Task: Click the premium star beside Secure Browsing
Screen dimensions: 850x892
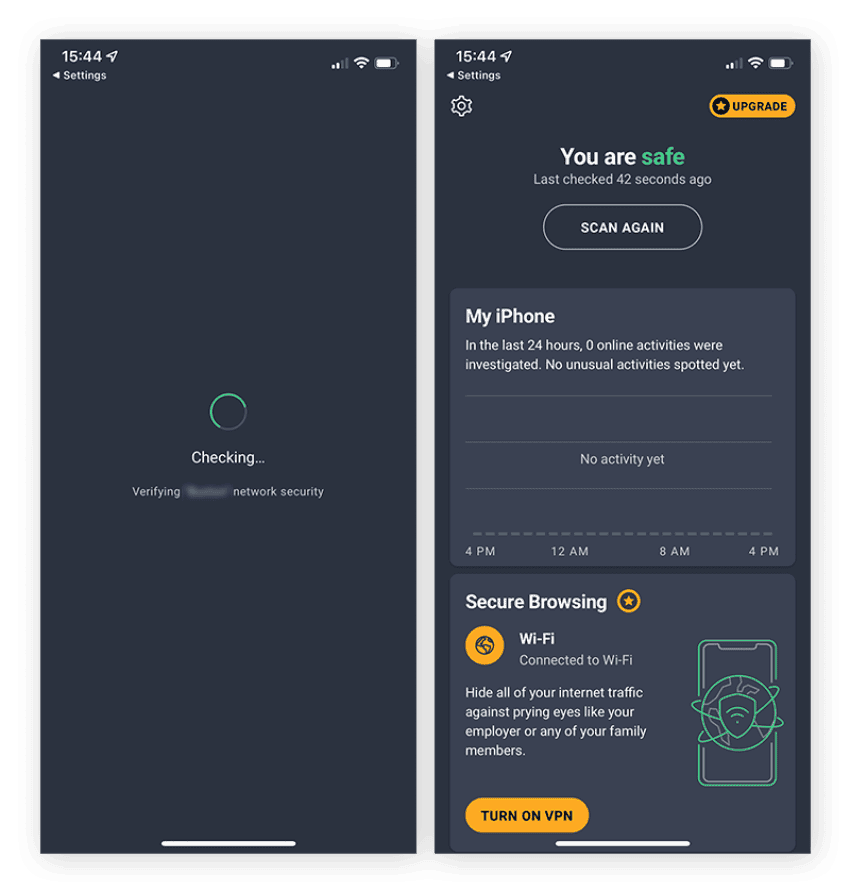Action: pos(628,601)
